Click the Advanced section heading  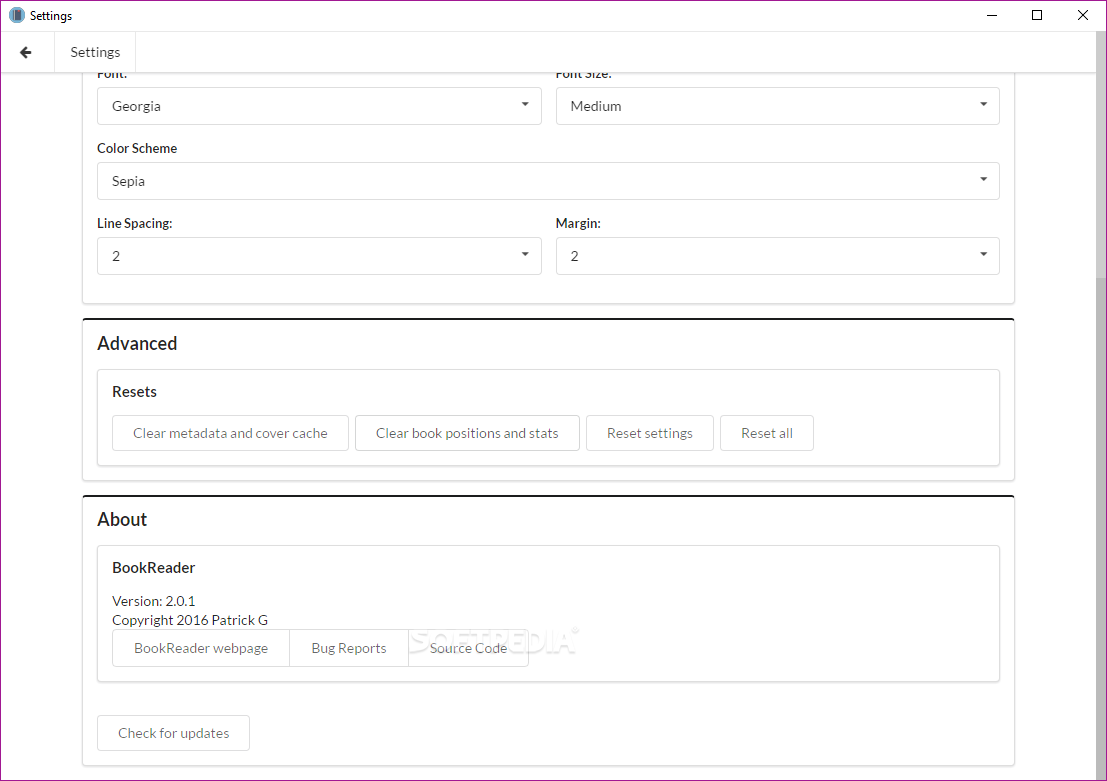pos(137,343)
